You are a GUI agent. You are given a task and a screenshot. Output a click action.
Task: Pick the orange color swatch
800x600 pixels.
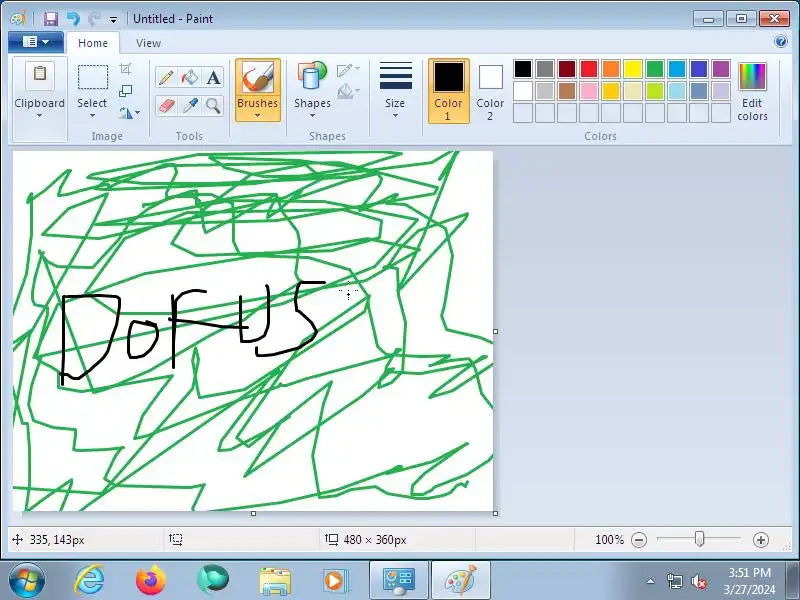[611, 69]
